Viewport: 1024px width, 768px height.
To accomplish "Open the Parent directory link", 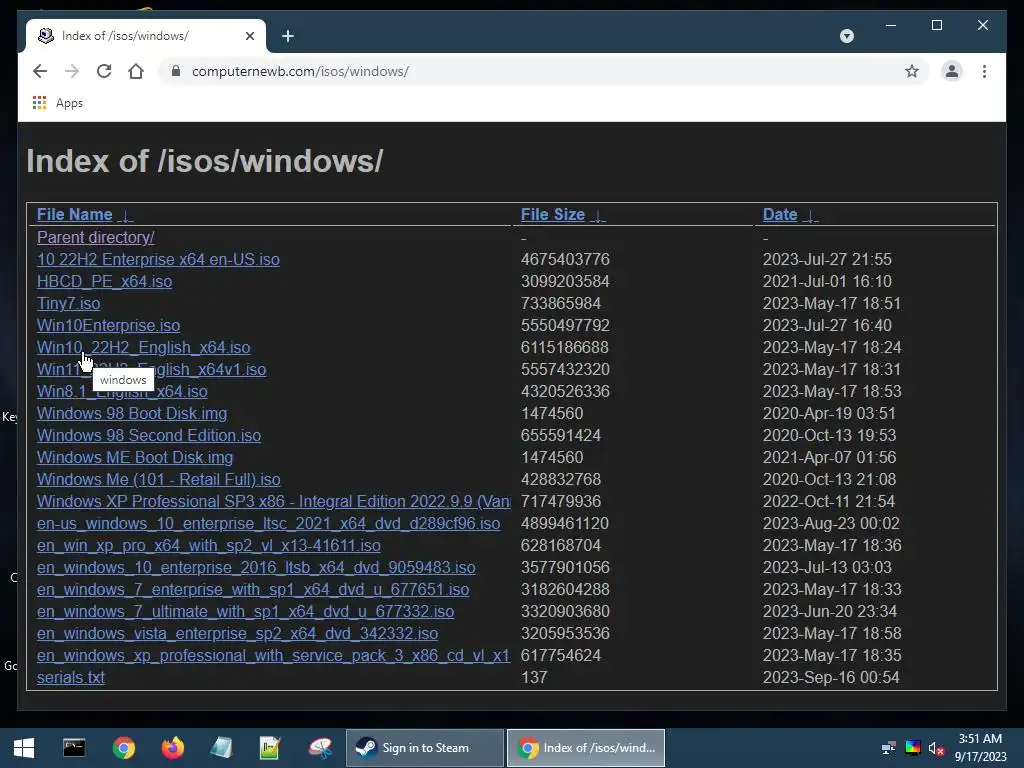I will pos(95,237).
